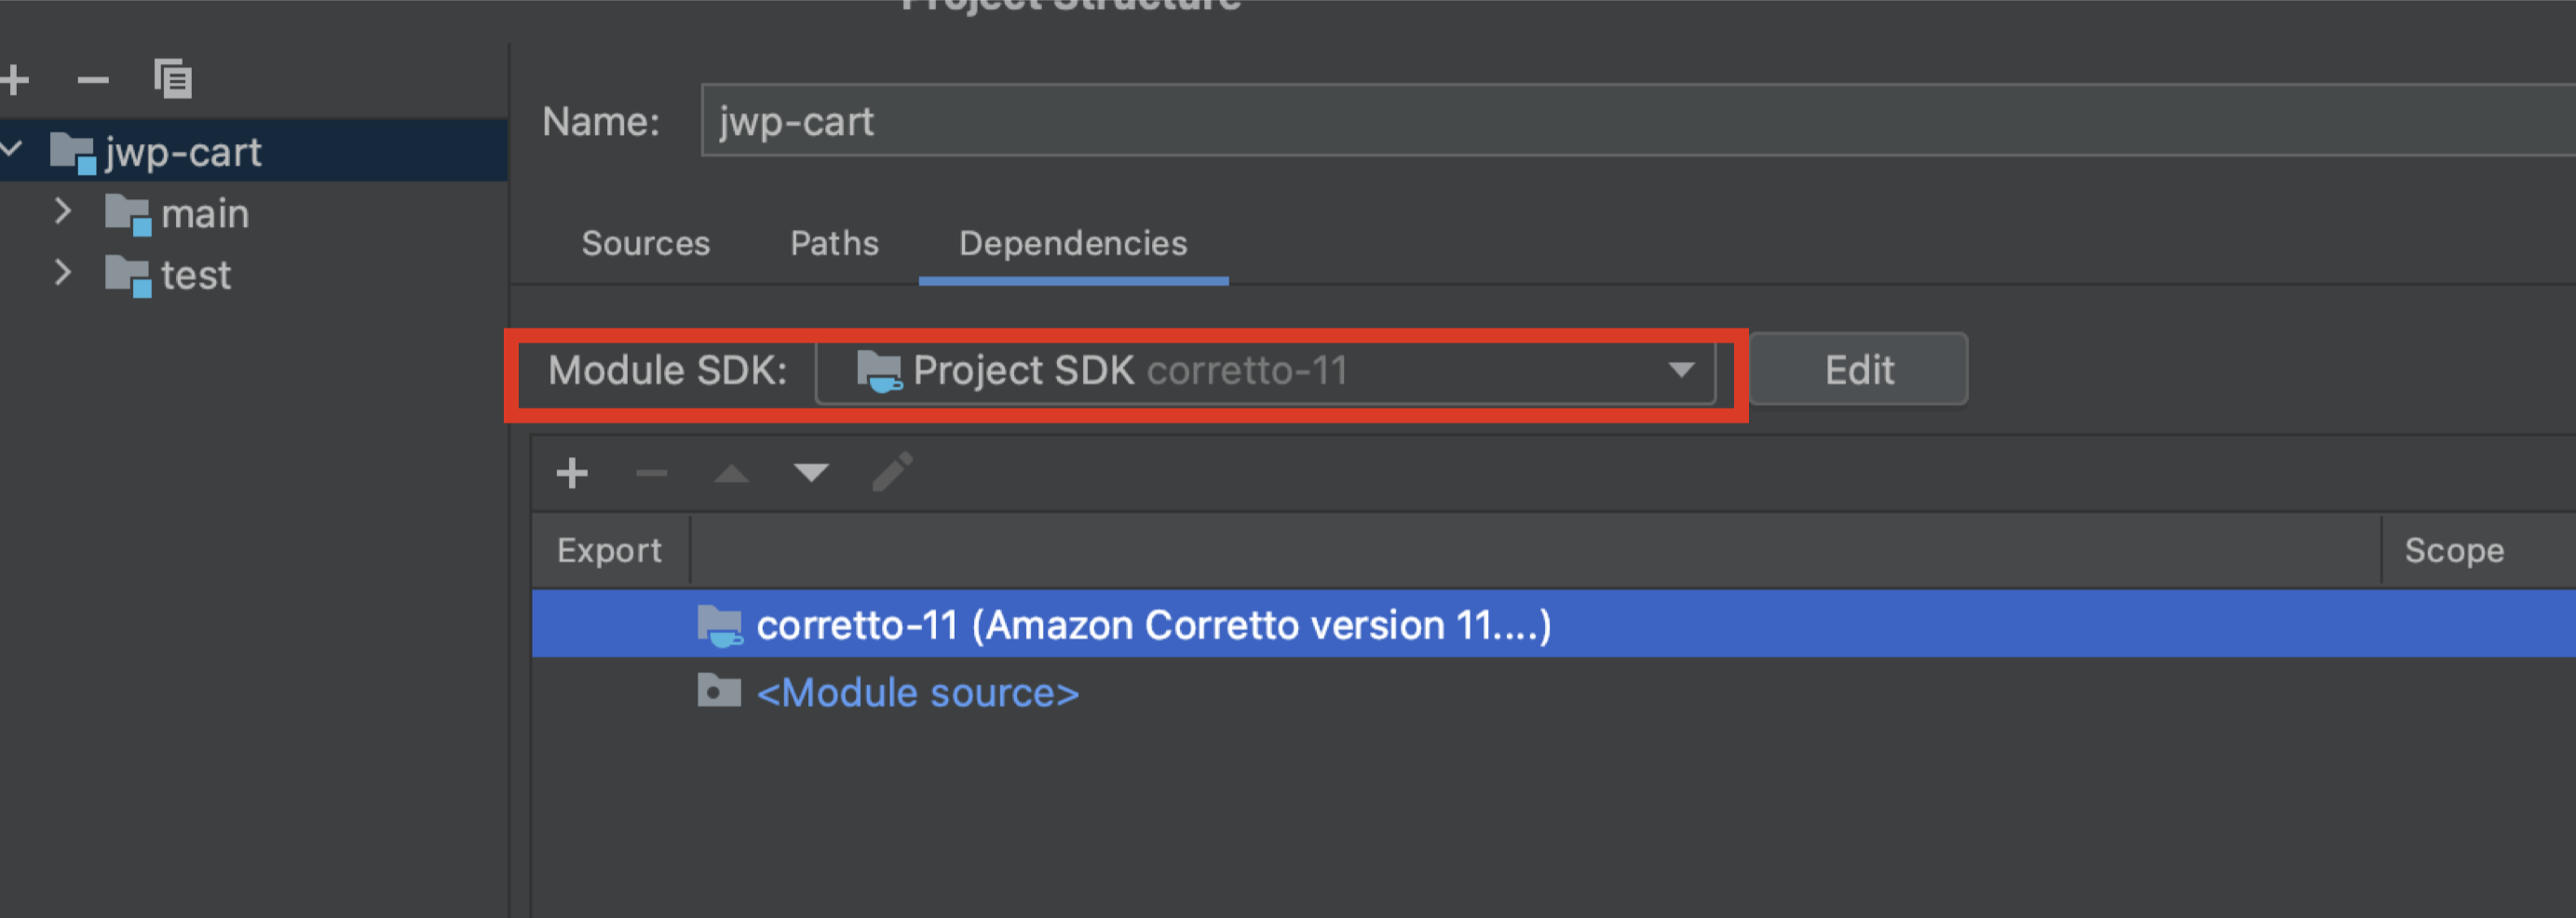Select the Module source entry
2576x918 pixels.
pos(917,693)
